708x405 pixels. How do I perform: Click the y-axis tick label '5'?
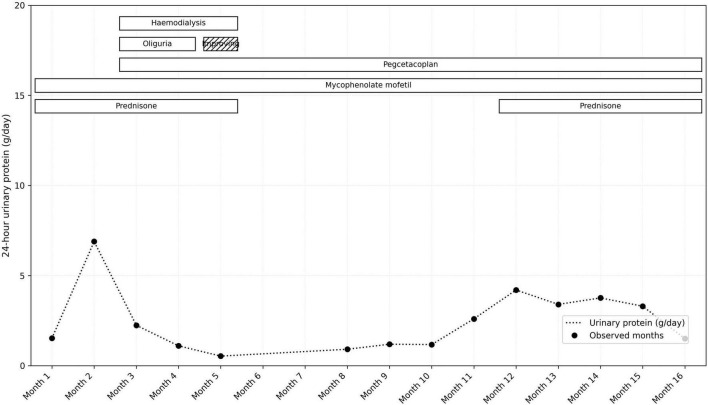[23, 275]
